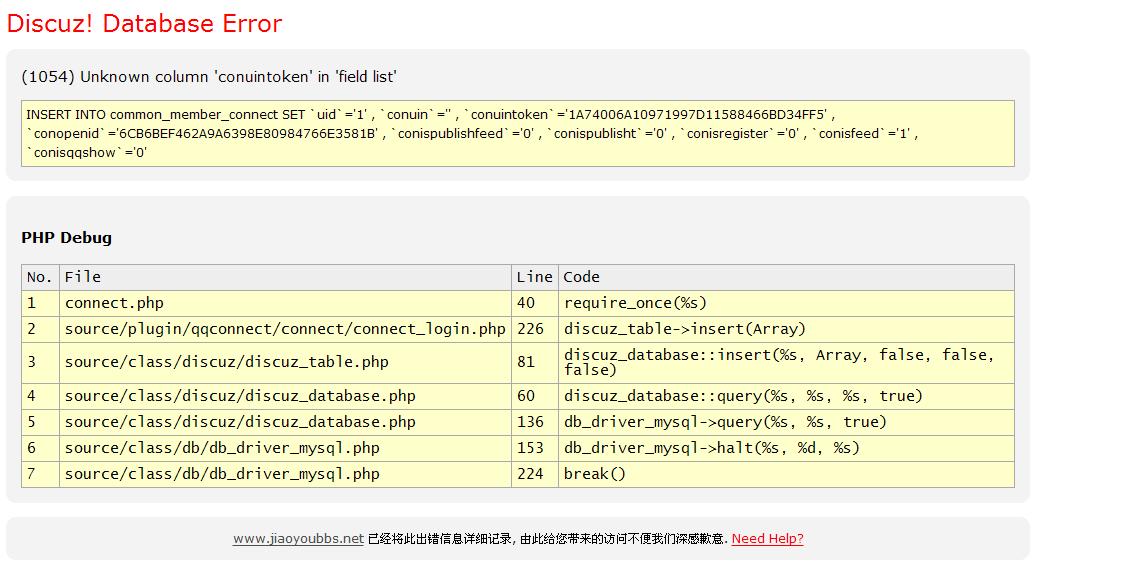Select db_driver_mysql.php file cell with line 224
The height and width of the screenshot is (575, 1145).
click(x=285, y=474)
